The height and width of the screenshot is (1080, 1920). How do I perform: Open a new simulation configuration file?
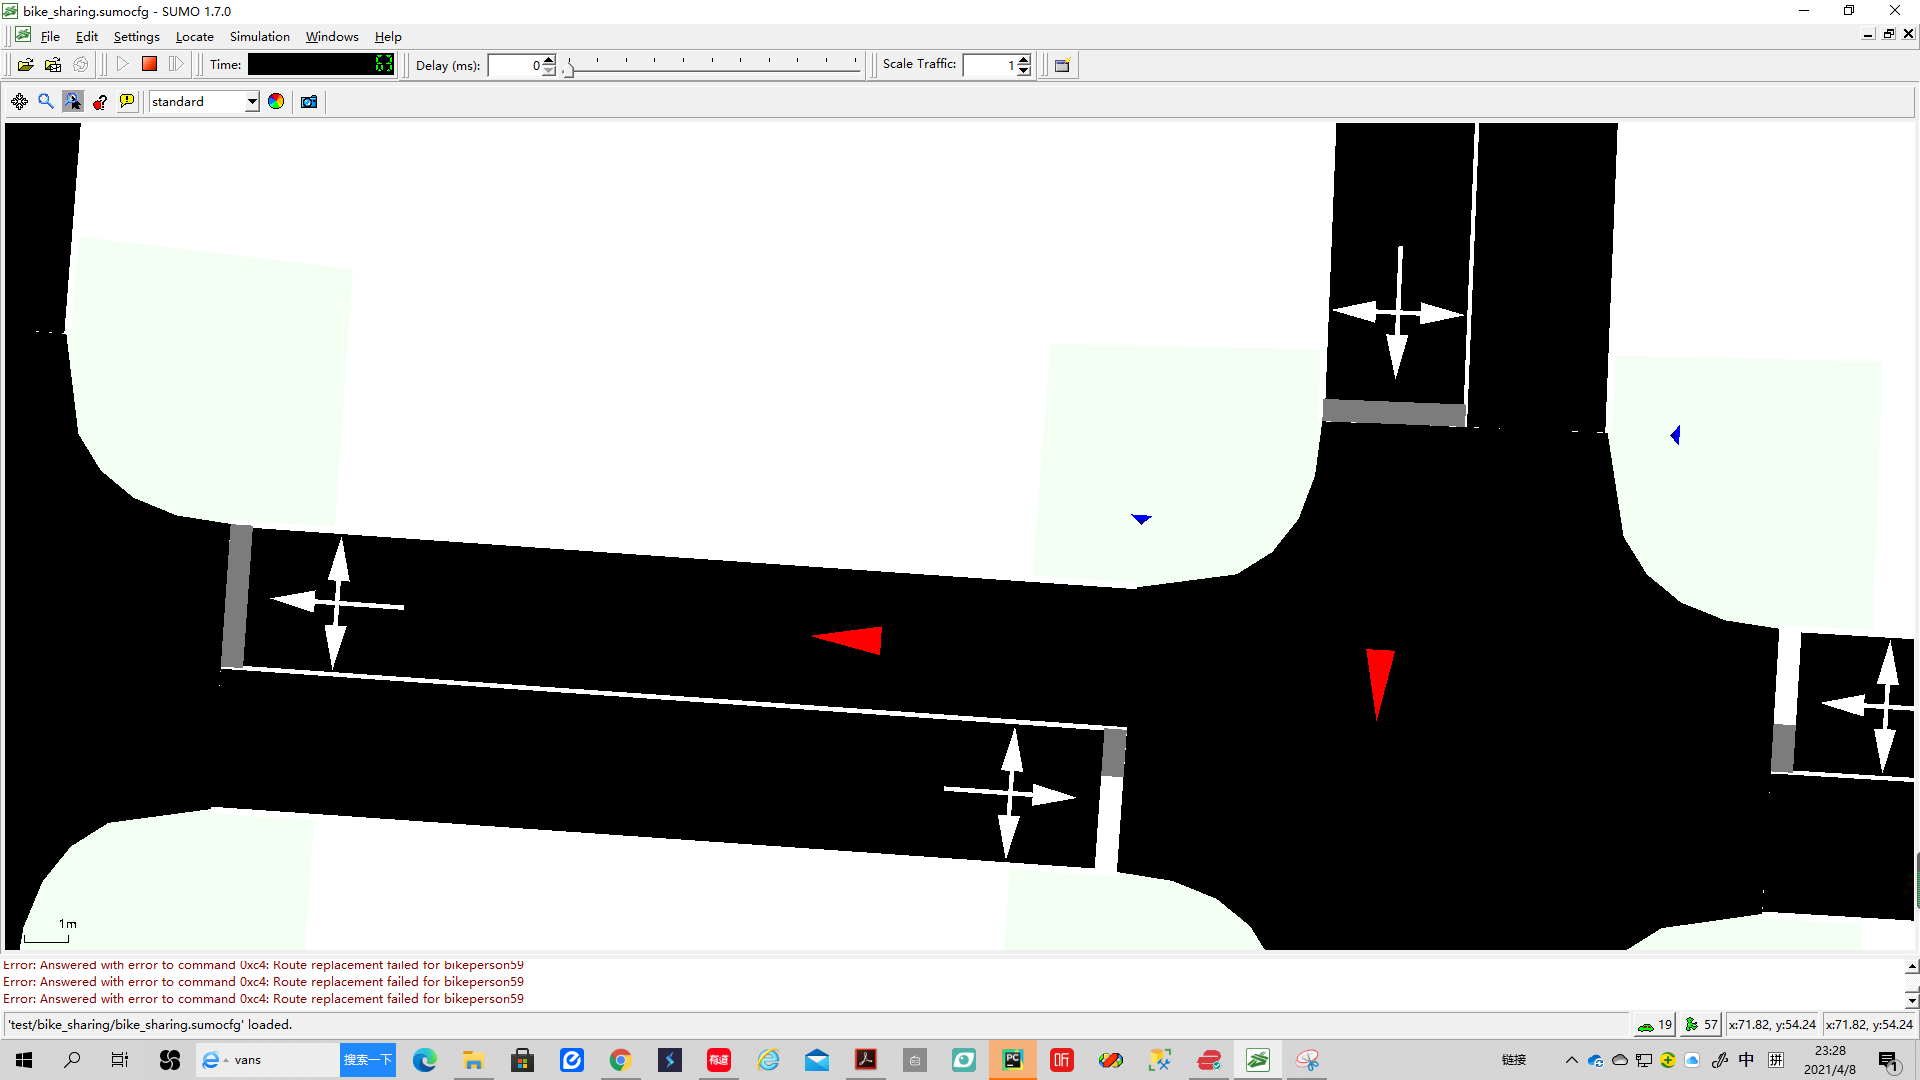pos(26,64)
